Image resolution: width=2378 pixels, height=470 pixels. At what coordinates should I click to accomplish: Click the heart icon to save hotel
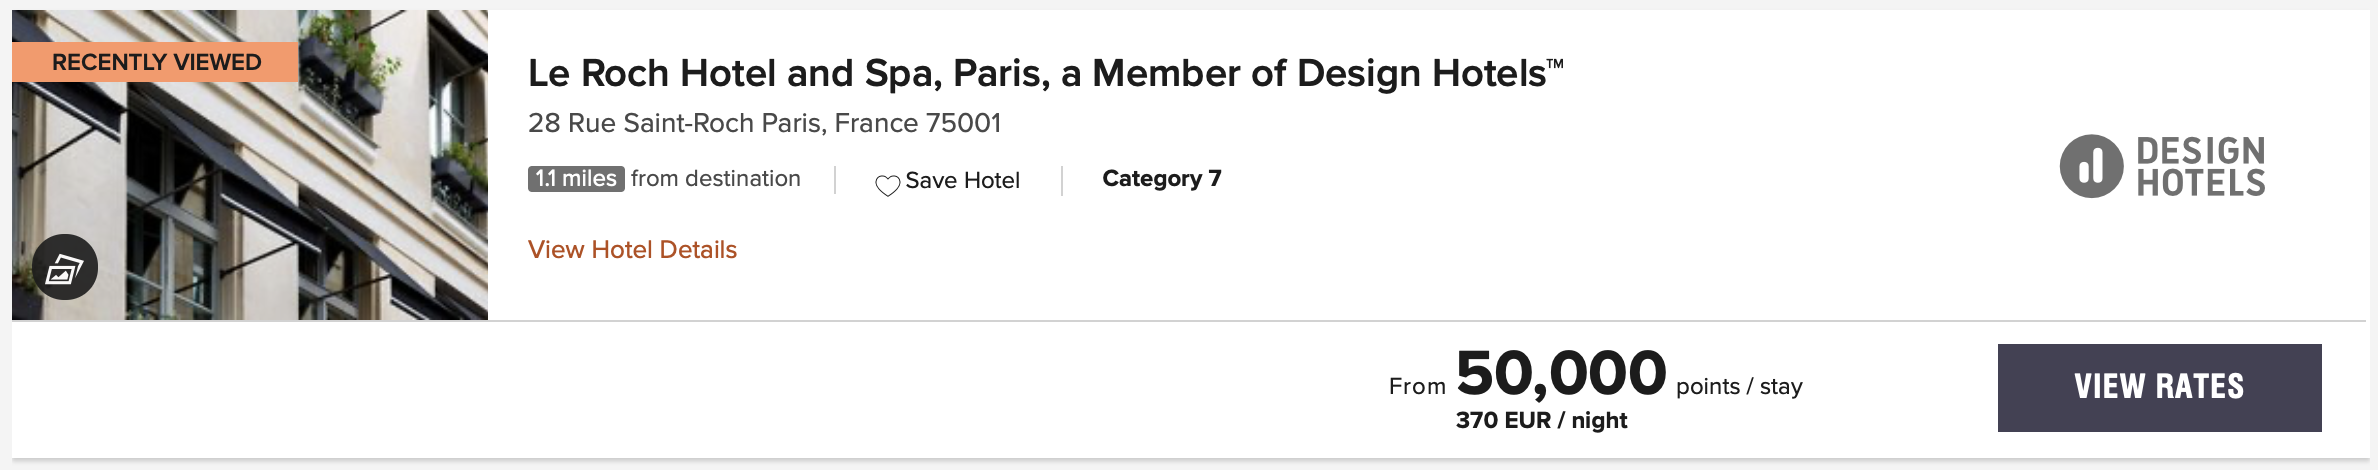click(887, 185)
